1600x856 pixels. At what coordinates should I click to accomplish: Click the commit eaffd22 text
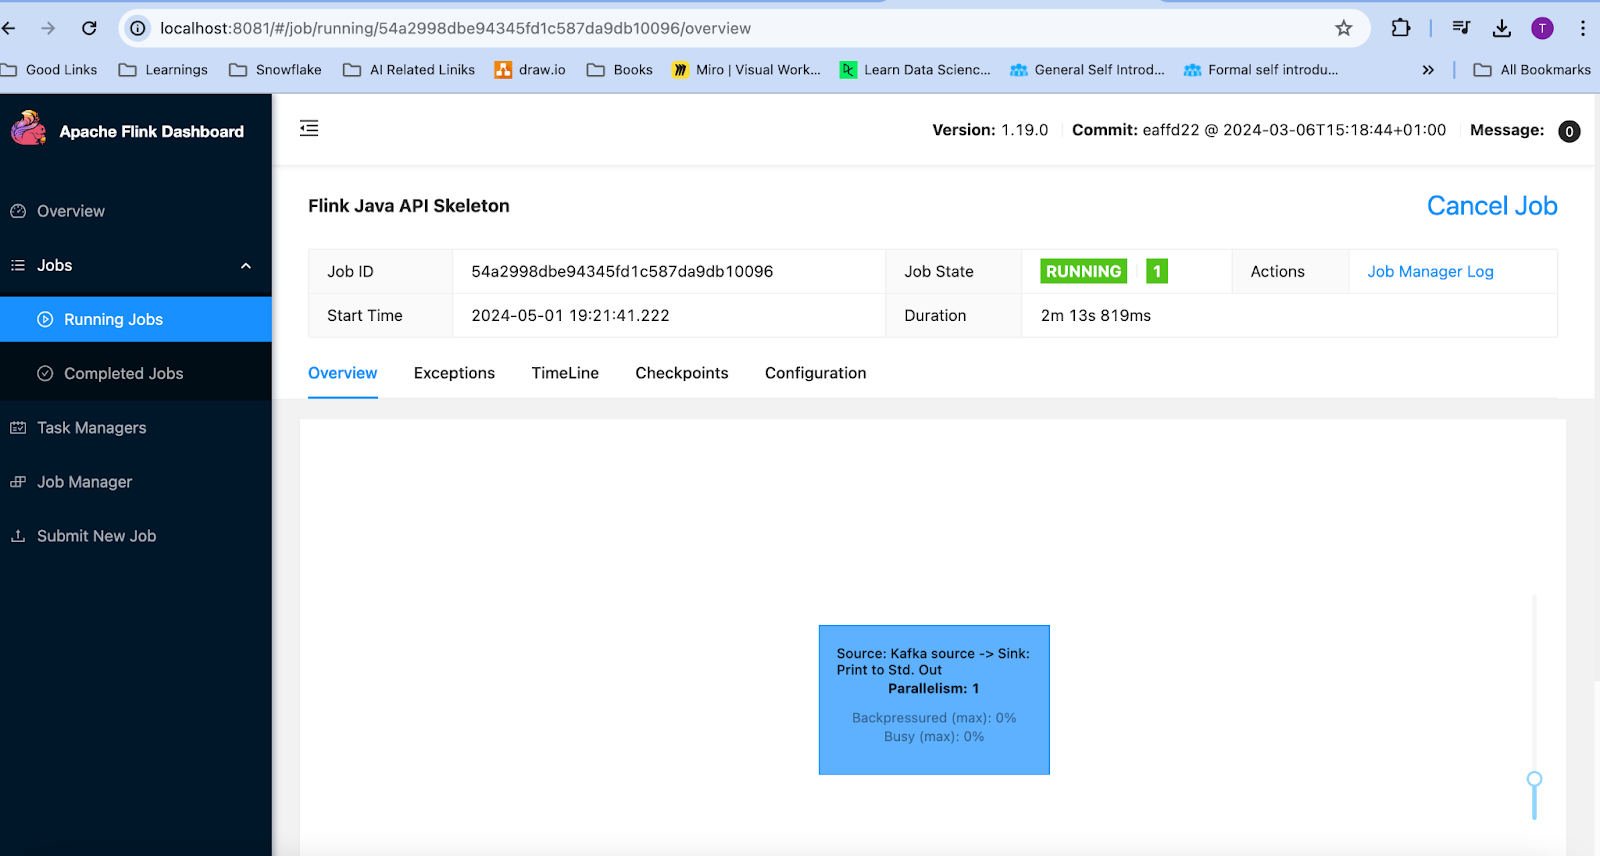pos(1259,130)
